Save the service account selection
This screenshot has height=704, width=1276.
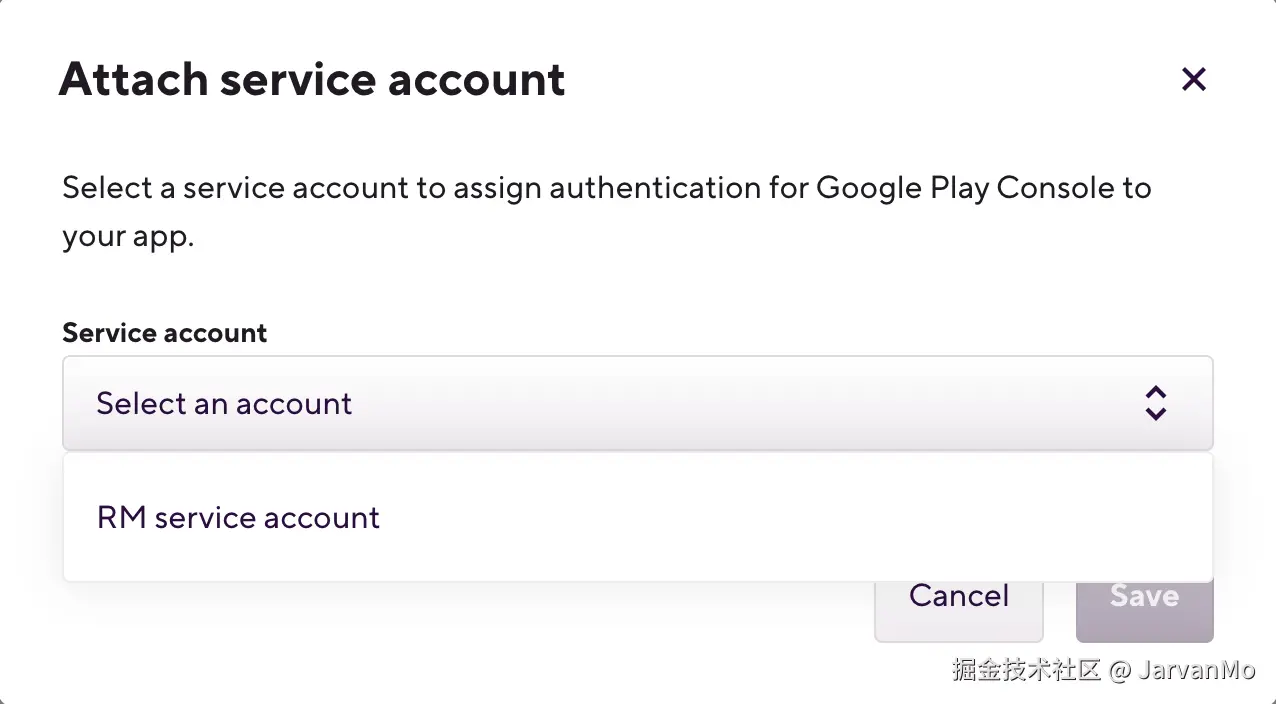click(x=1144, y=597)
